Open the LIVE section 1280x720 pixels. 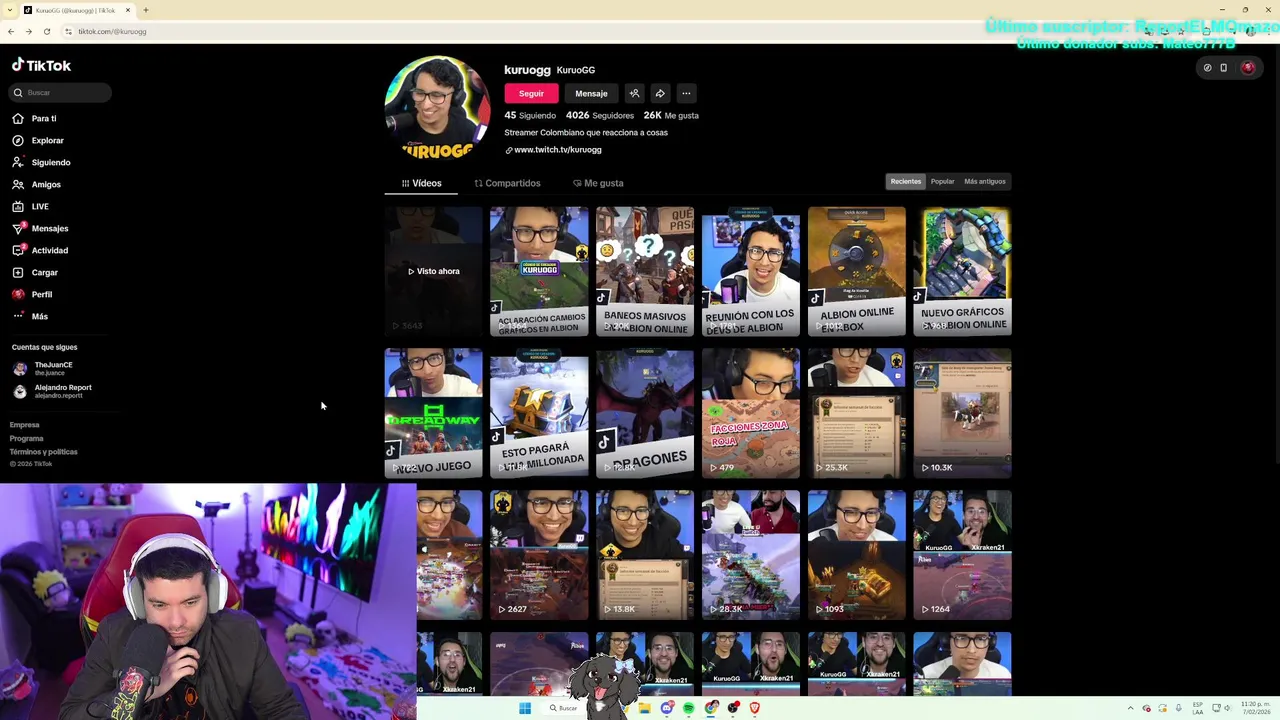coord(40,206)
